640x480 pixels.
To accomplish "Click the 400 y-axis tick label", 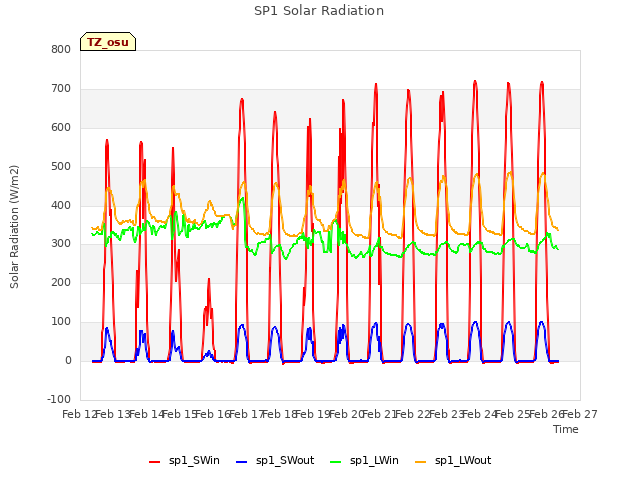I will (61, 205).
